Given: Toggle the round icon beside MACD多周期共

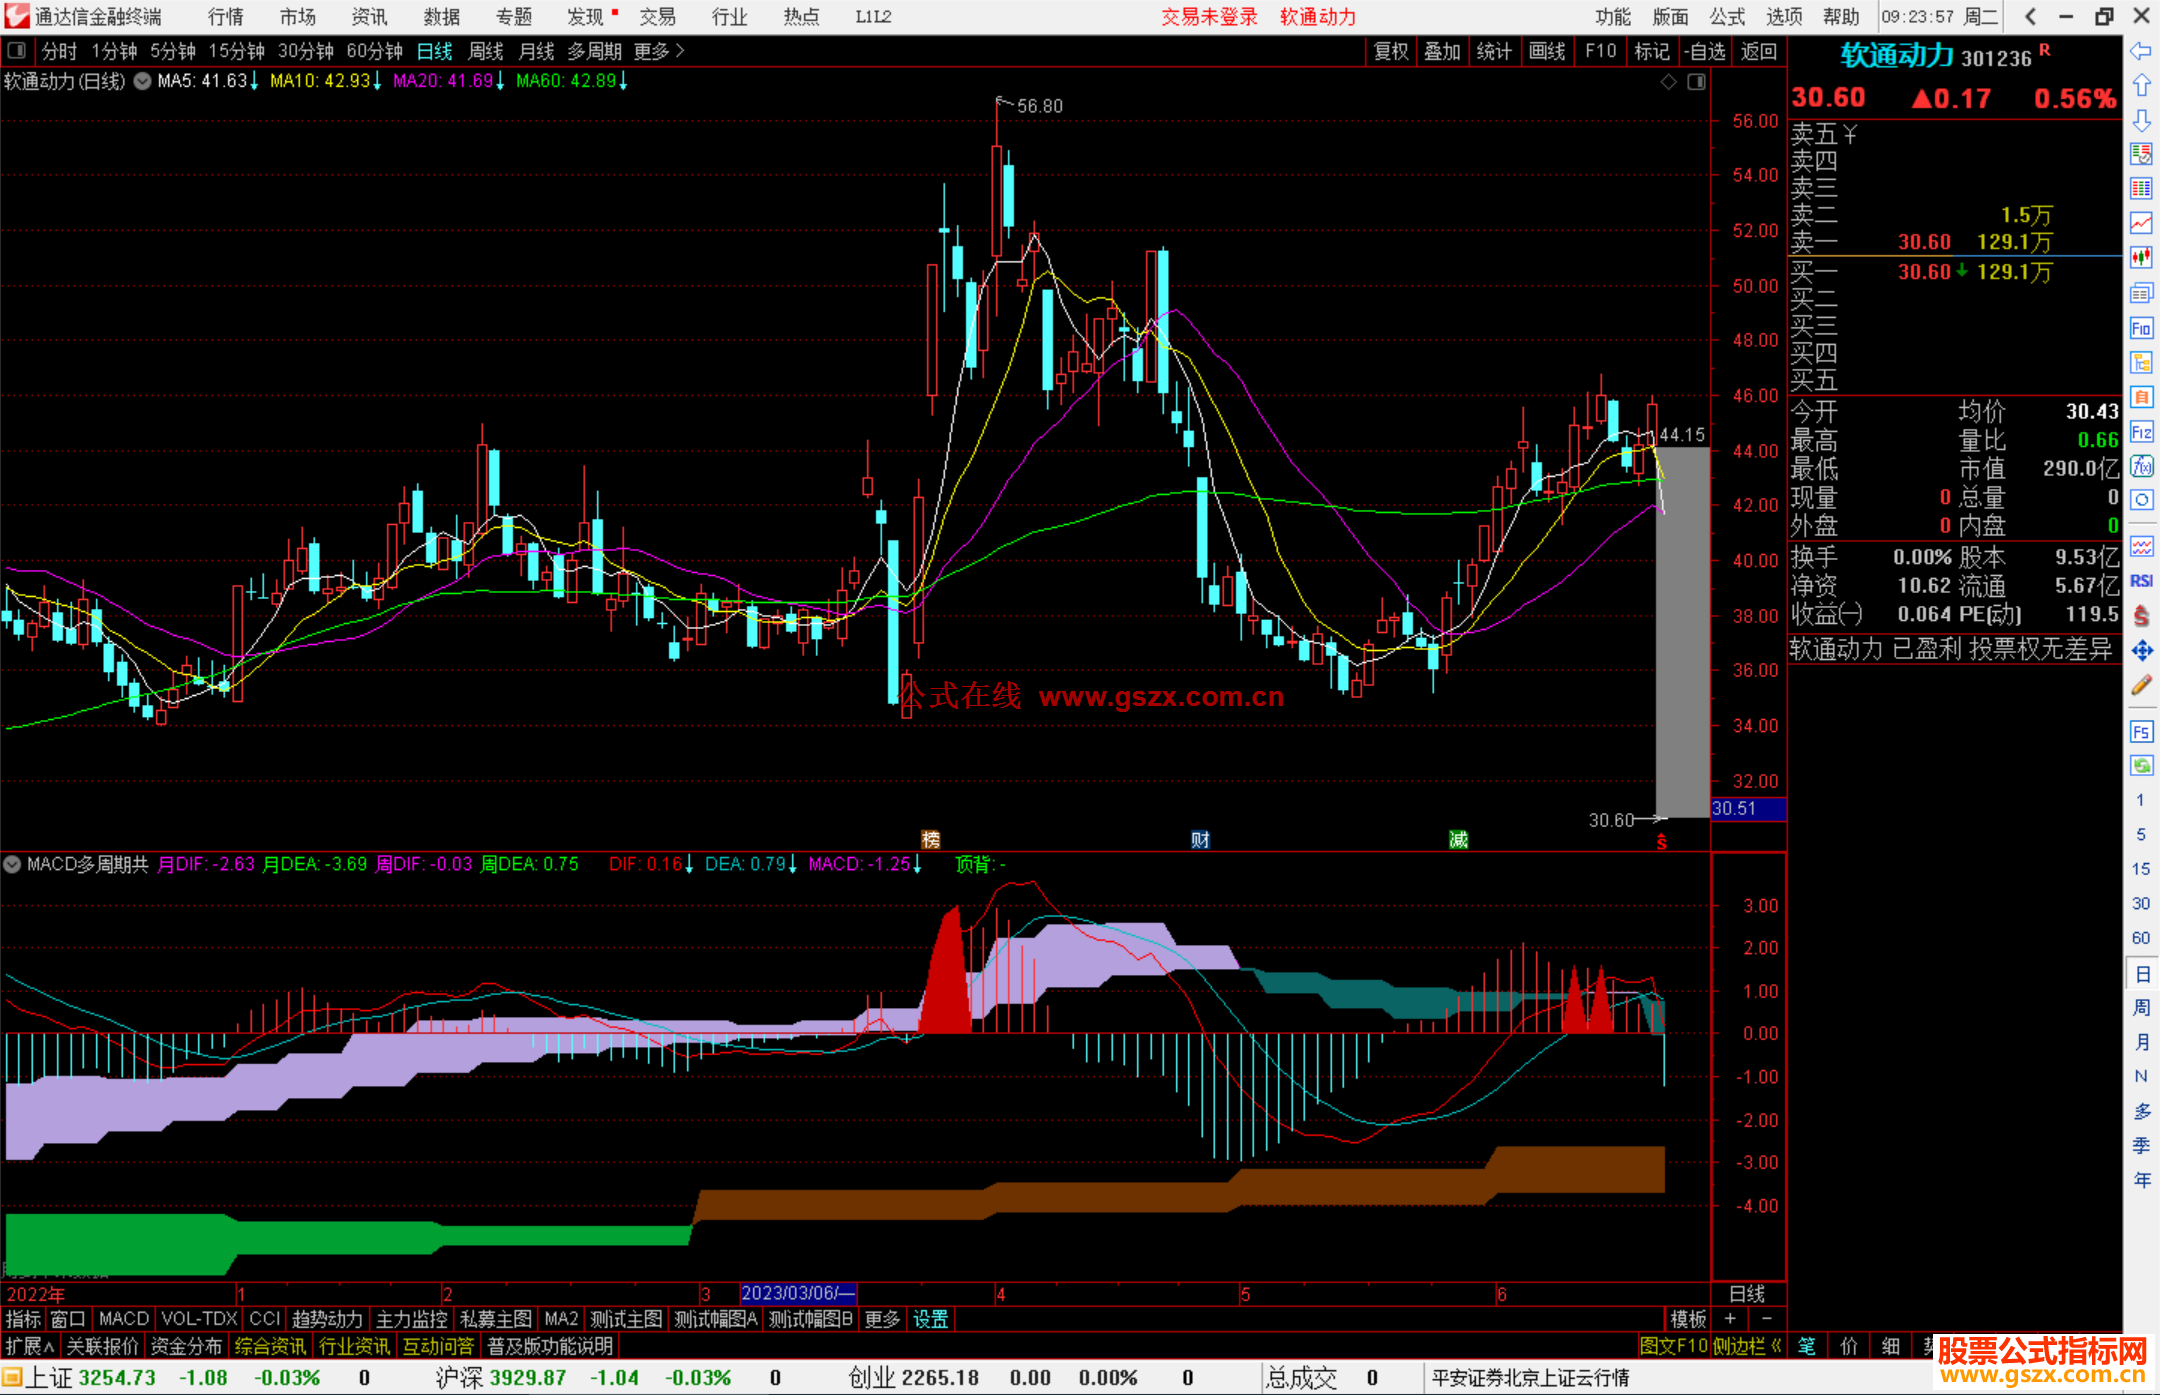Looking at the screenshot, I should click(13, 864).
